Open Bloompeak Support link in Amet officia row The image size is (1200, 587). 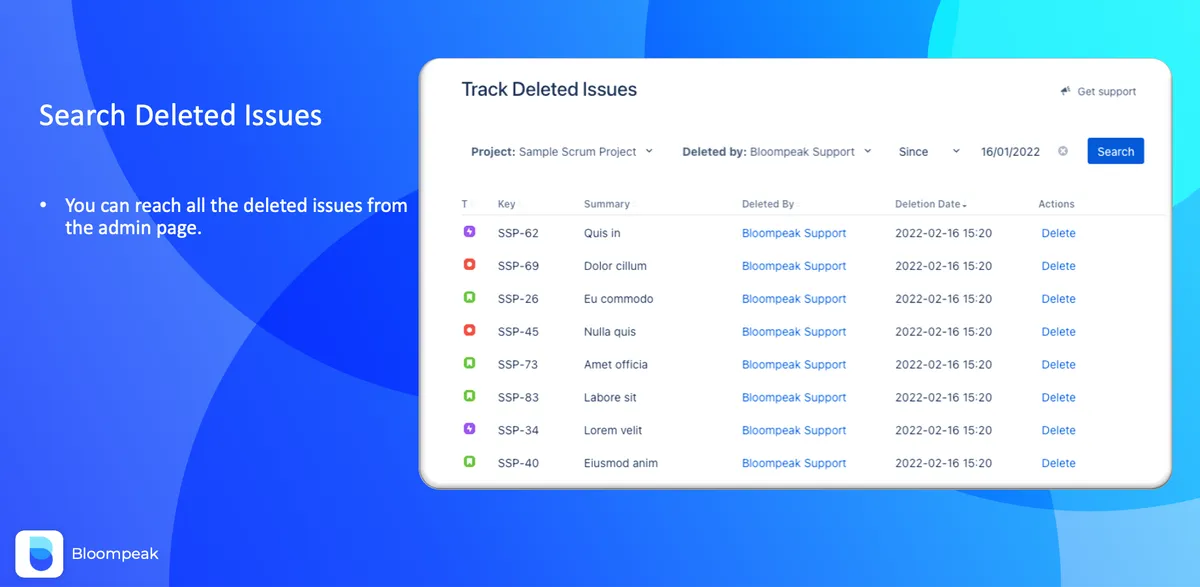pyautogui.click(x=794, y=365)
